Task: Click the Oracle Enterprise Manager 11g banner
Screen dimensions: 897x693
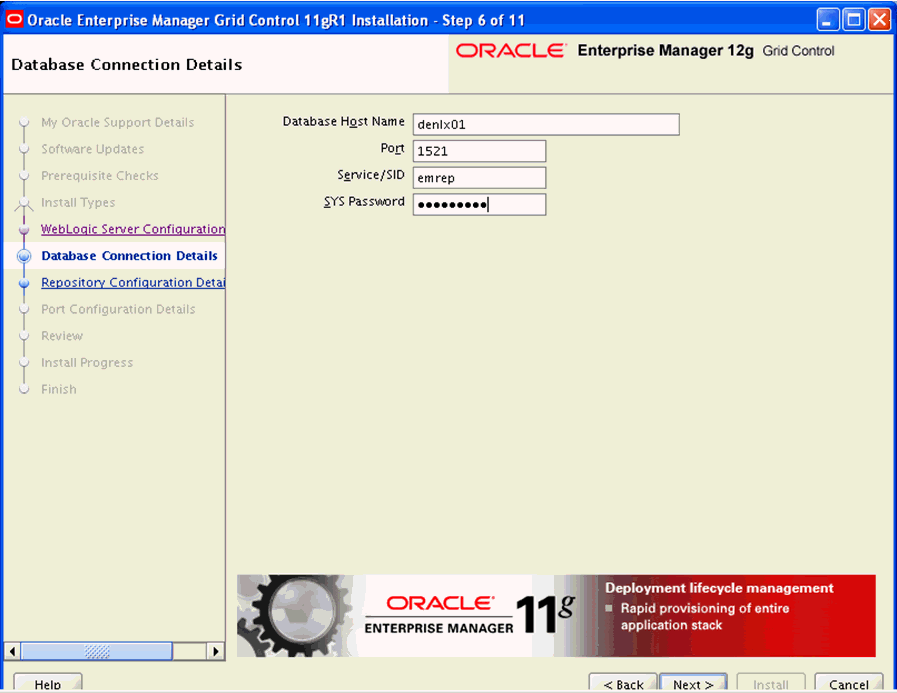Action: pos(556,616)
